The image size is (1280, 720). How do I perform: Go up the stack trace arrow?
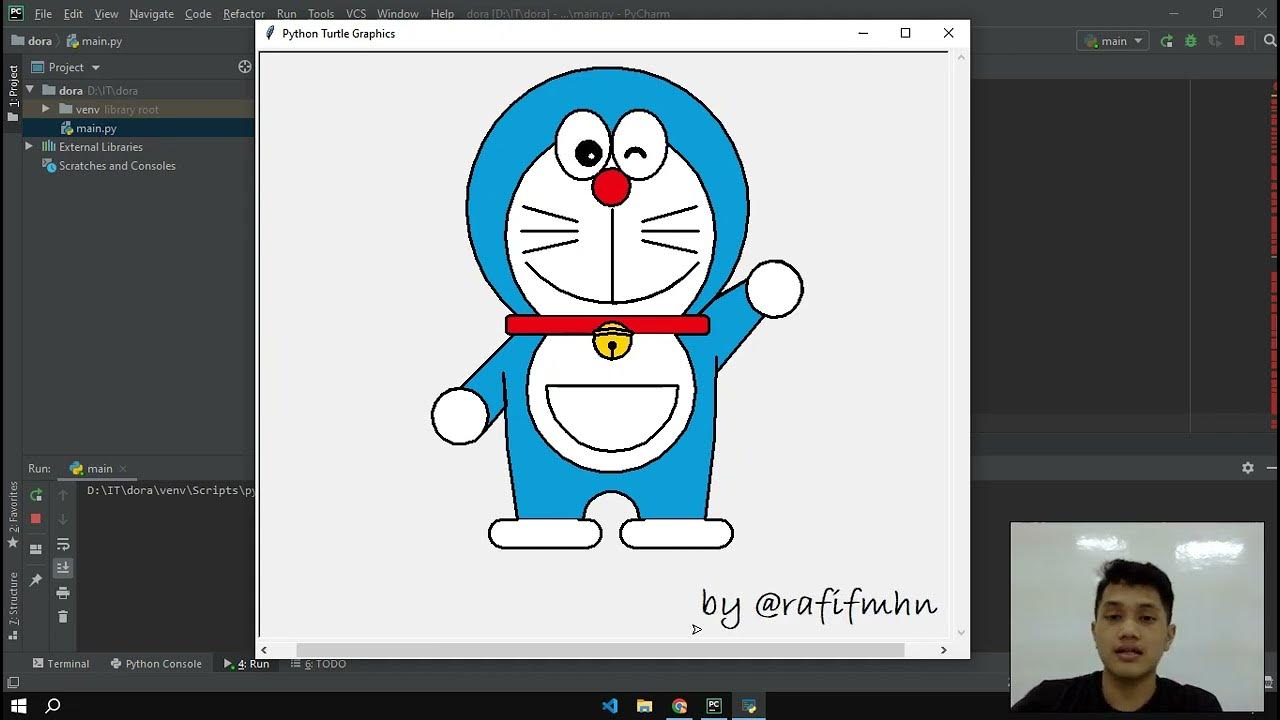[63, 495]
